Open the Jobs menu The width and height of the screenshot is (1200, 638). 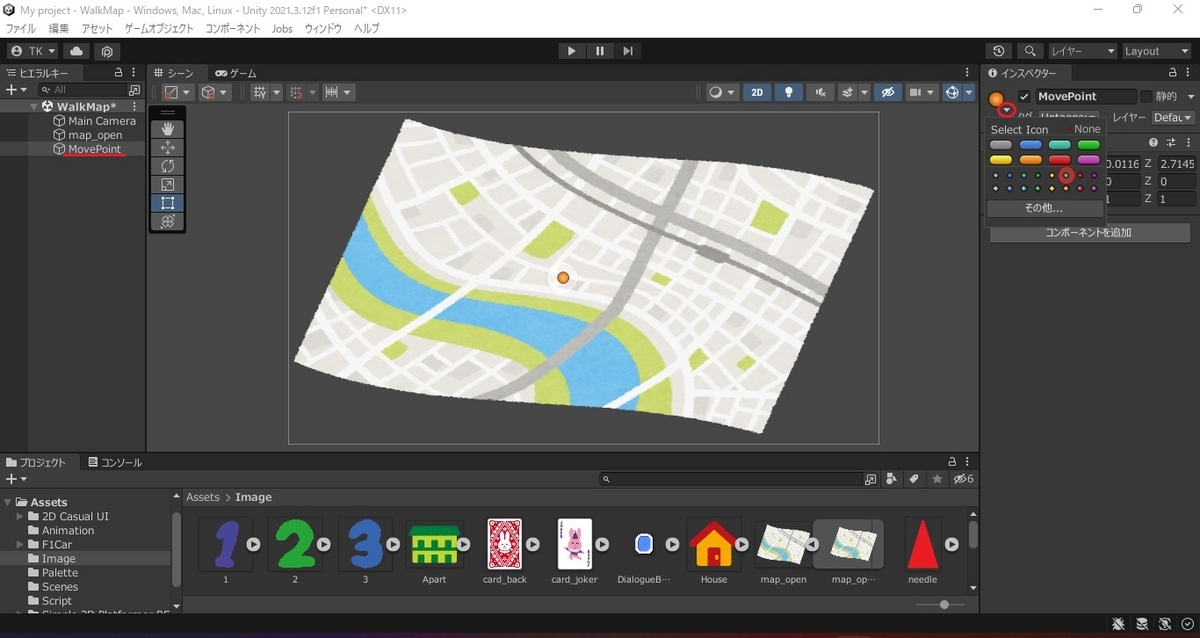282,29
